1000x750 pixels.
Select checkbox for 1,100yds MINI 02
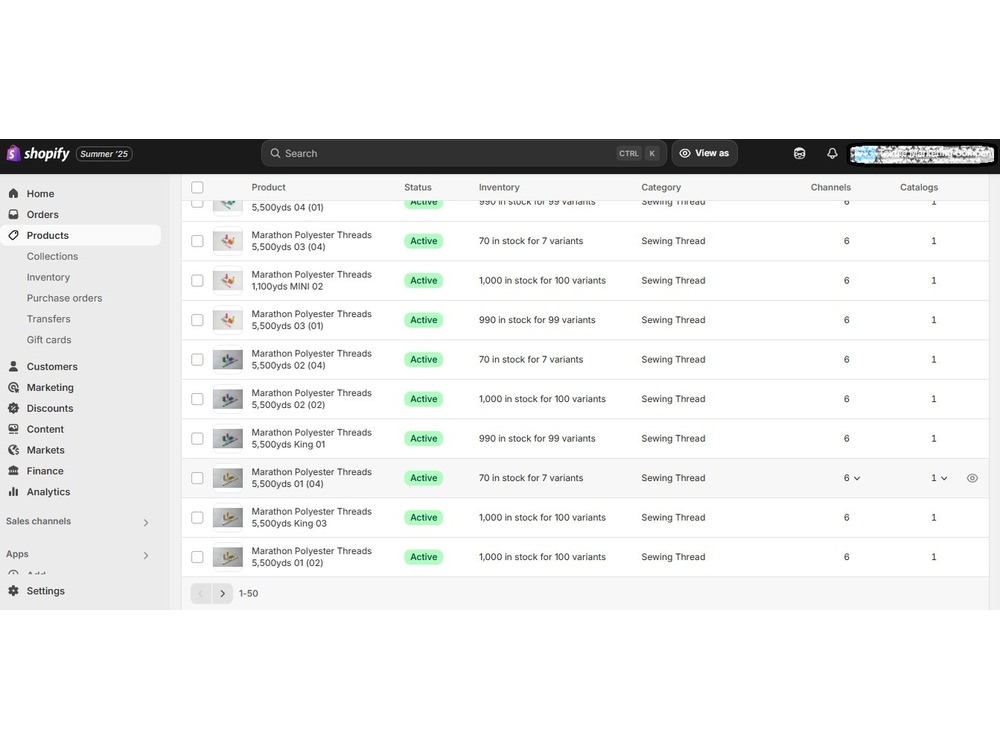197,281
